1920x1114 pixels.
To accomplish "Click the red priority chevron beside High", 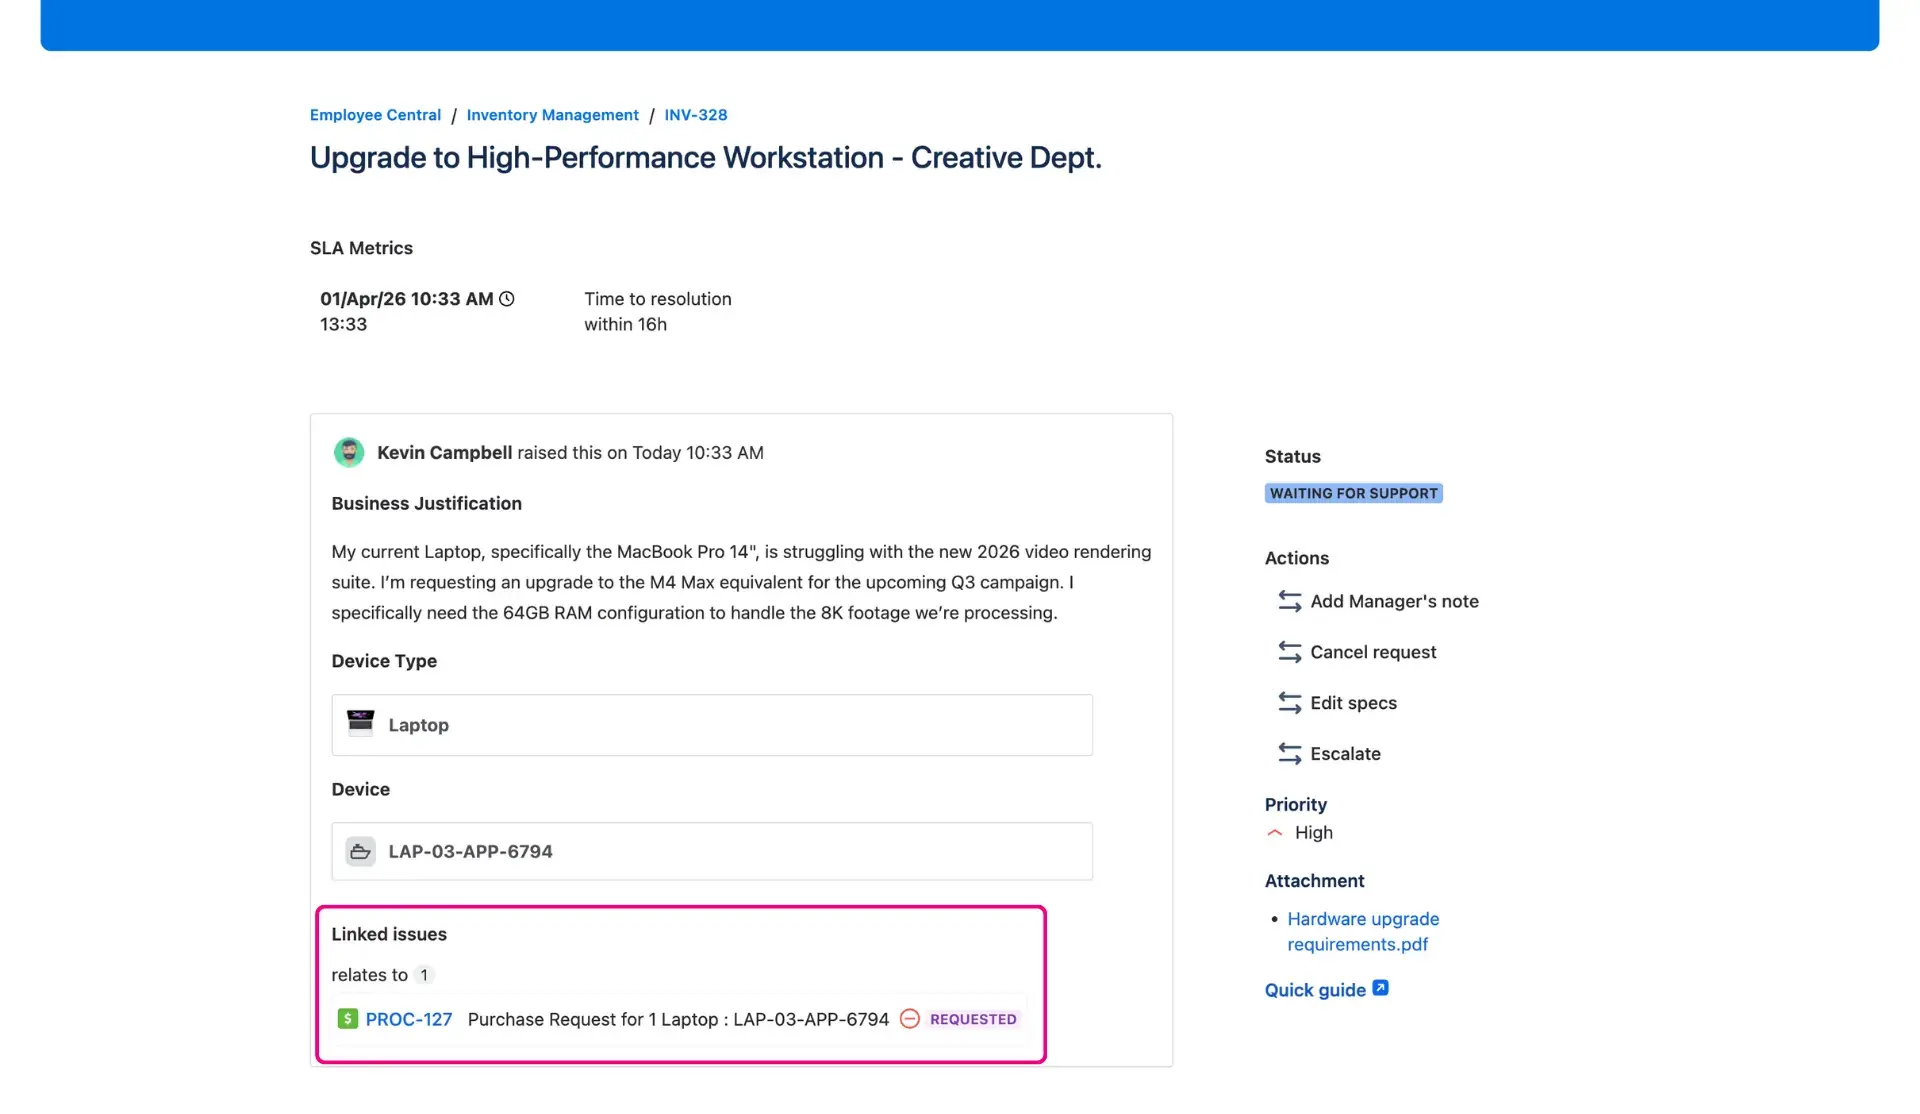I will 1275,832.
